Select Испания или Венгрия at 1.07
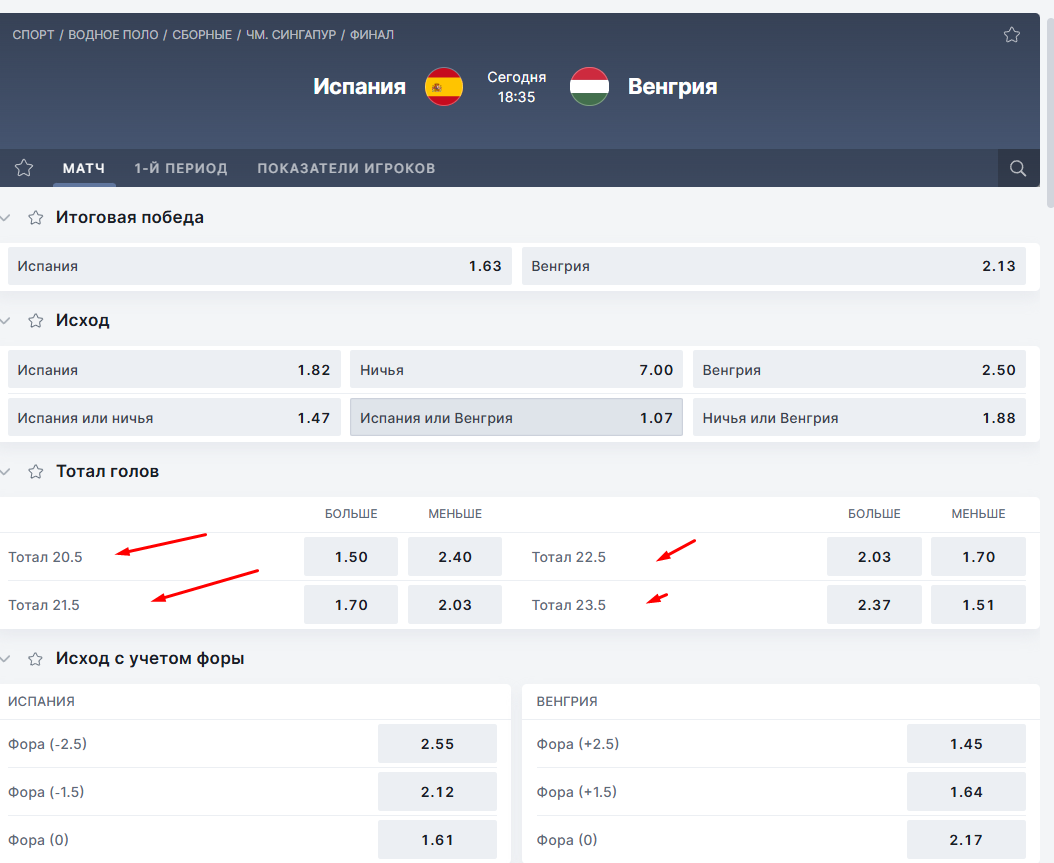Screen dimensions: 1054x863 pos(516,417)
